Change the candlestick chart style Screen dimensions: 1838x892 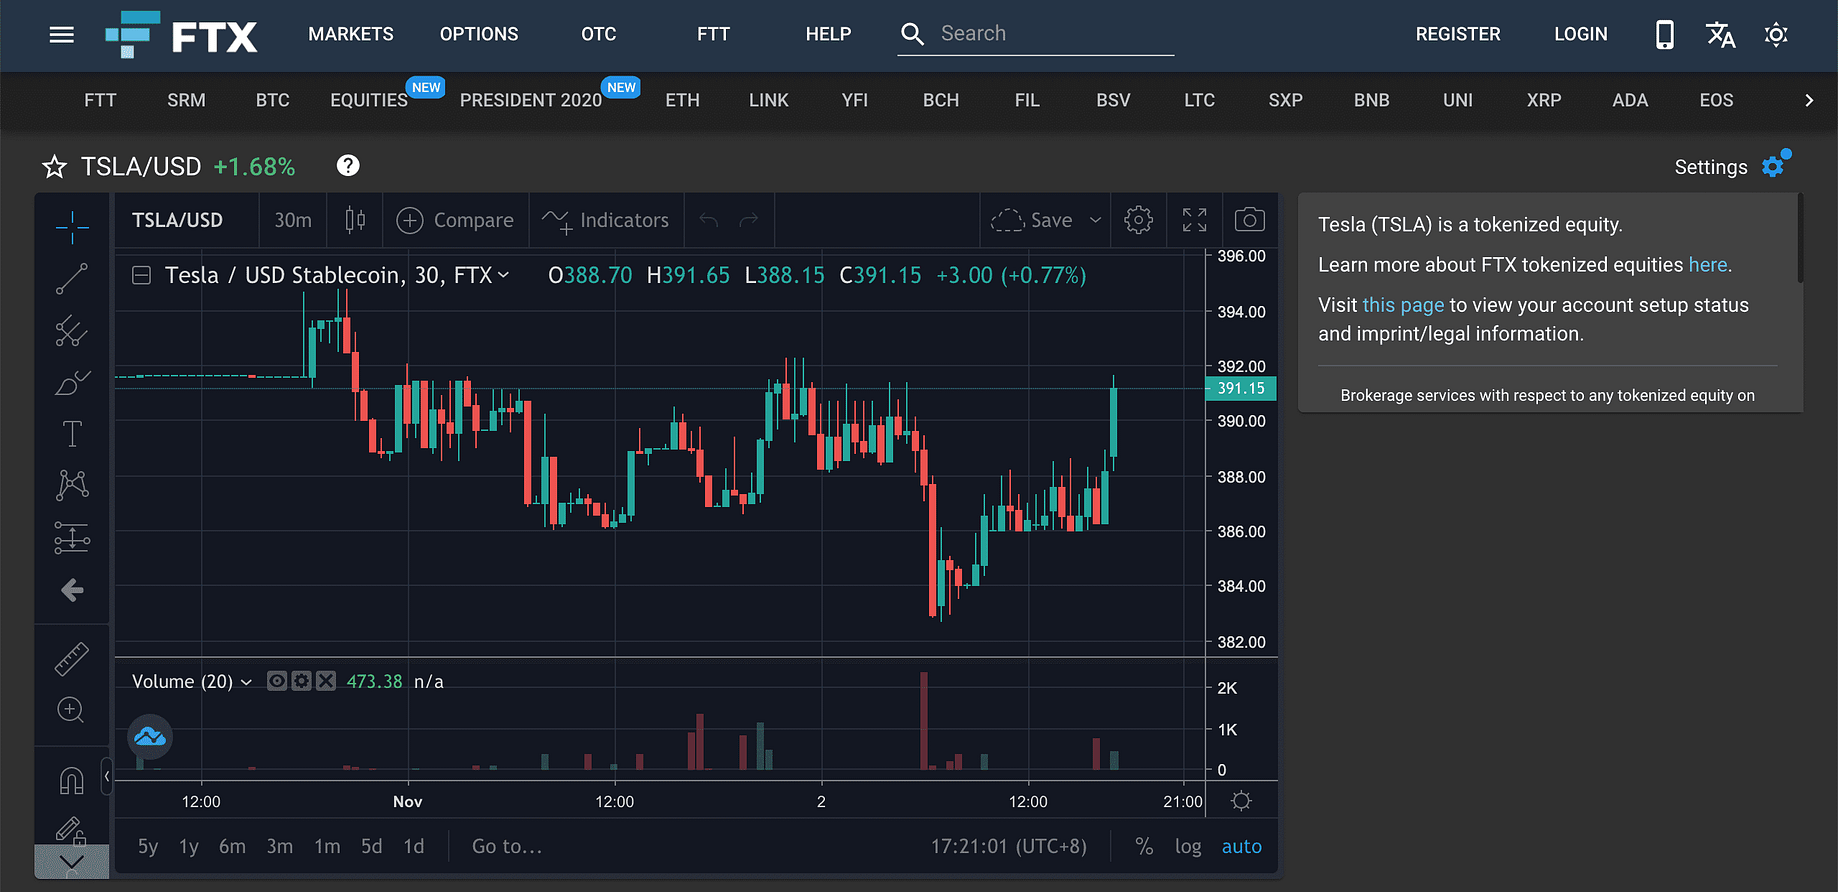coord(355,220)
